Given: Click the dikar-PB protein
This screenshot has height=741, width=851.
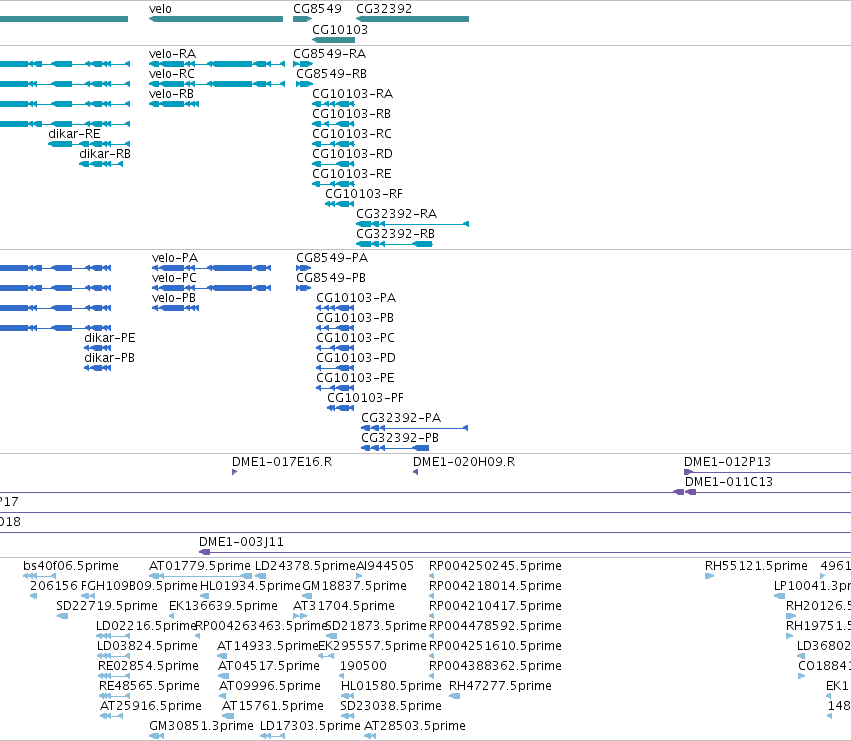Looking at the screenshot, I should click(x=98, y=369).
